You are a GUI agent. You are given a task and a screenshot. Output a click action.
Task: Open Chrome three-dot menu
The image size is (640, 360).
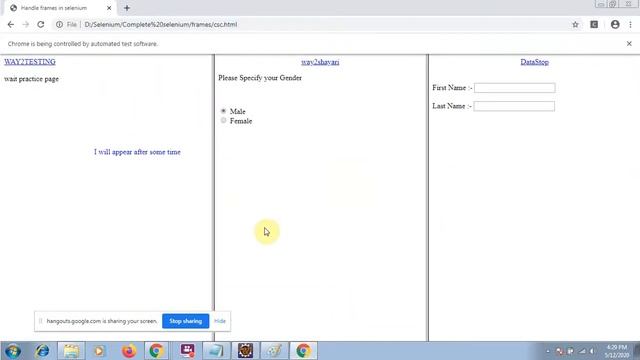tap(630, 24)
